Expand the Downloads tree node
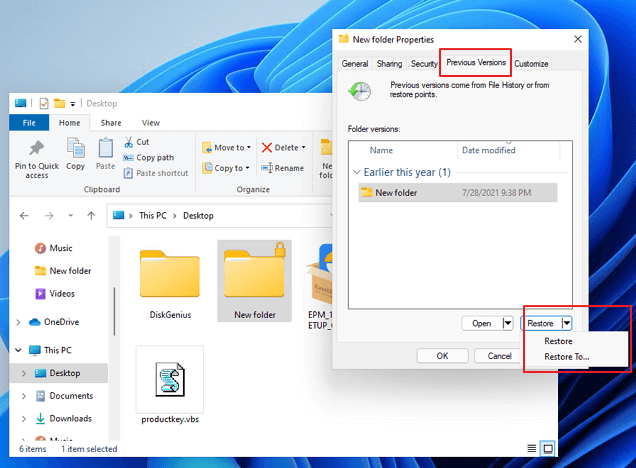Viewport: 636px width, 468px height. pos(24,419)
